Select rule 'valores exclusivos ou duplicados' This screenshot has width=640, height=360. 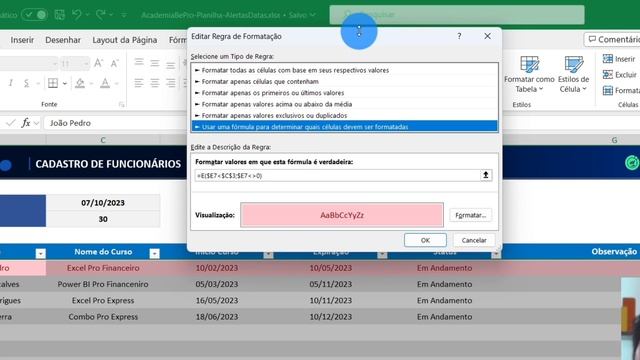coord(345,116)
